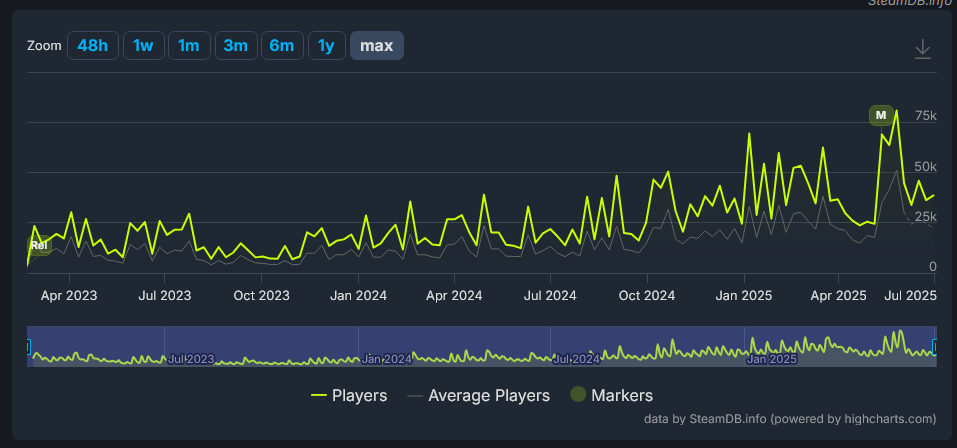Open the chart download menu icon
This screenshot has width=957, height=448.
923,49
